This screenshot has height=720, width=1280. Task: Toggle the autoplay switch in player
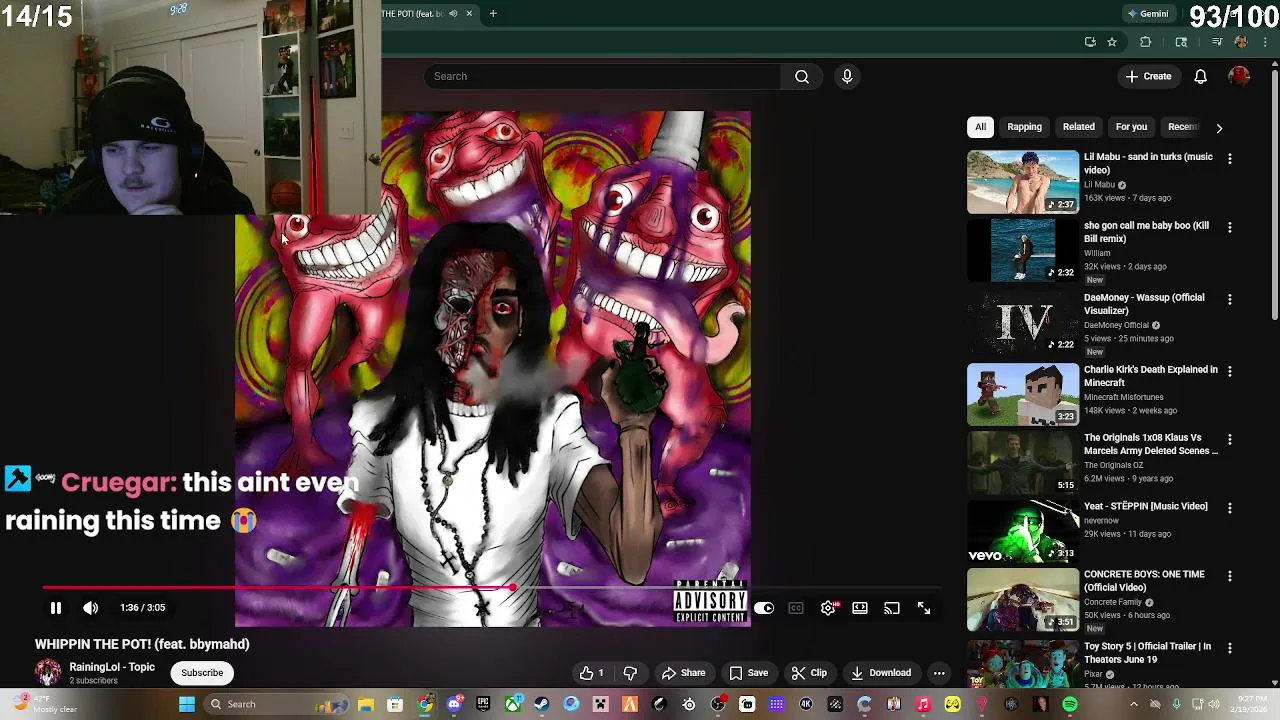pos(764,608)
